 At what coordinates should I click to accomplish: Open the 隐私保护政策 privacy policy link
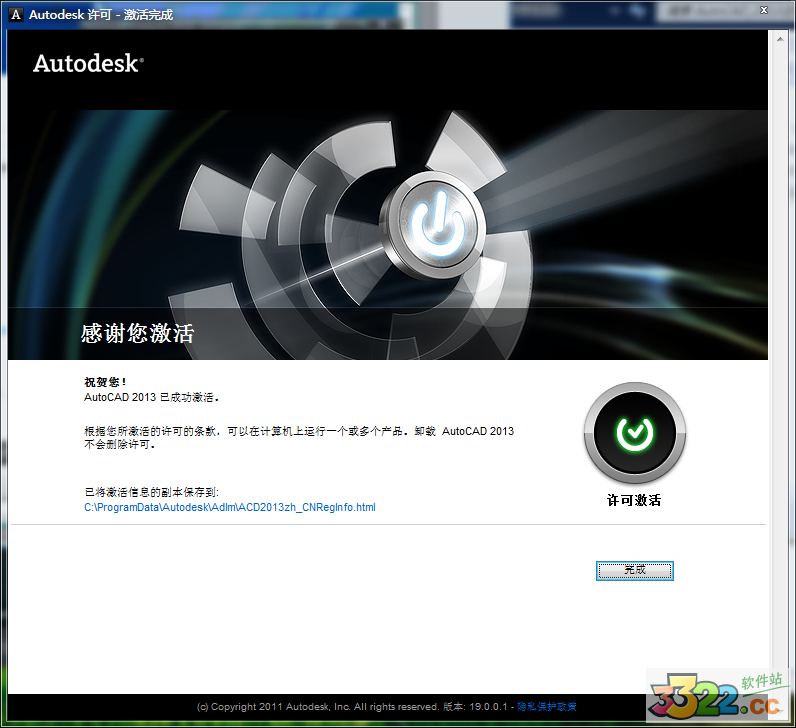pos(547,707)
